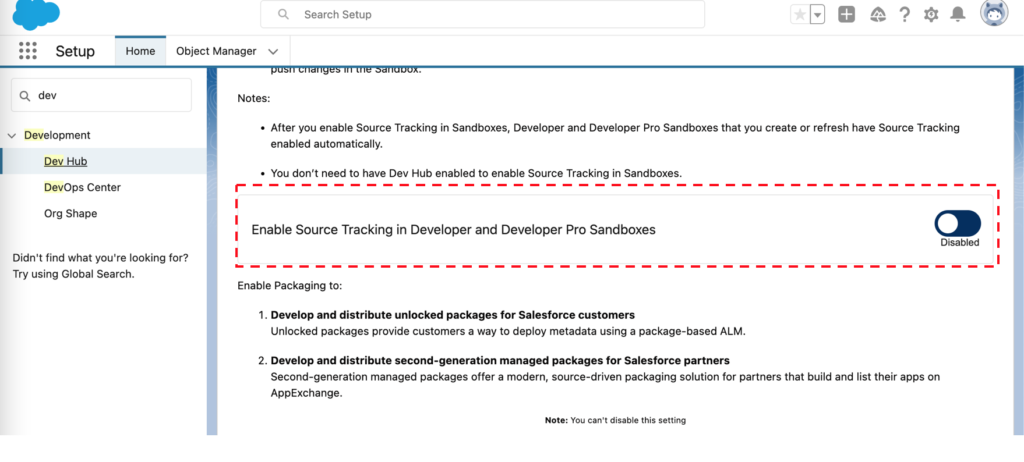Click 'Try using Global Search.' text
This screenshot has width=1024, height=462.
click(x=73, y=274)
